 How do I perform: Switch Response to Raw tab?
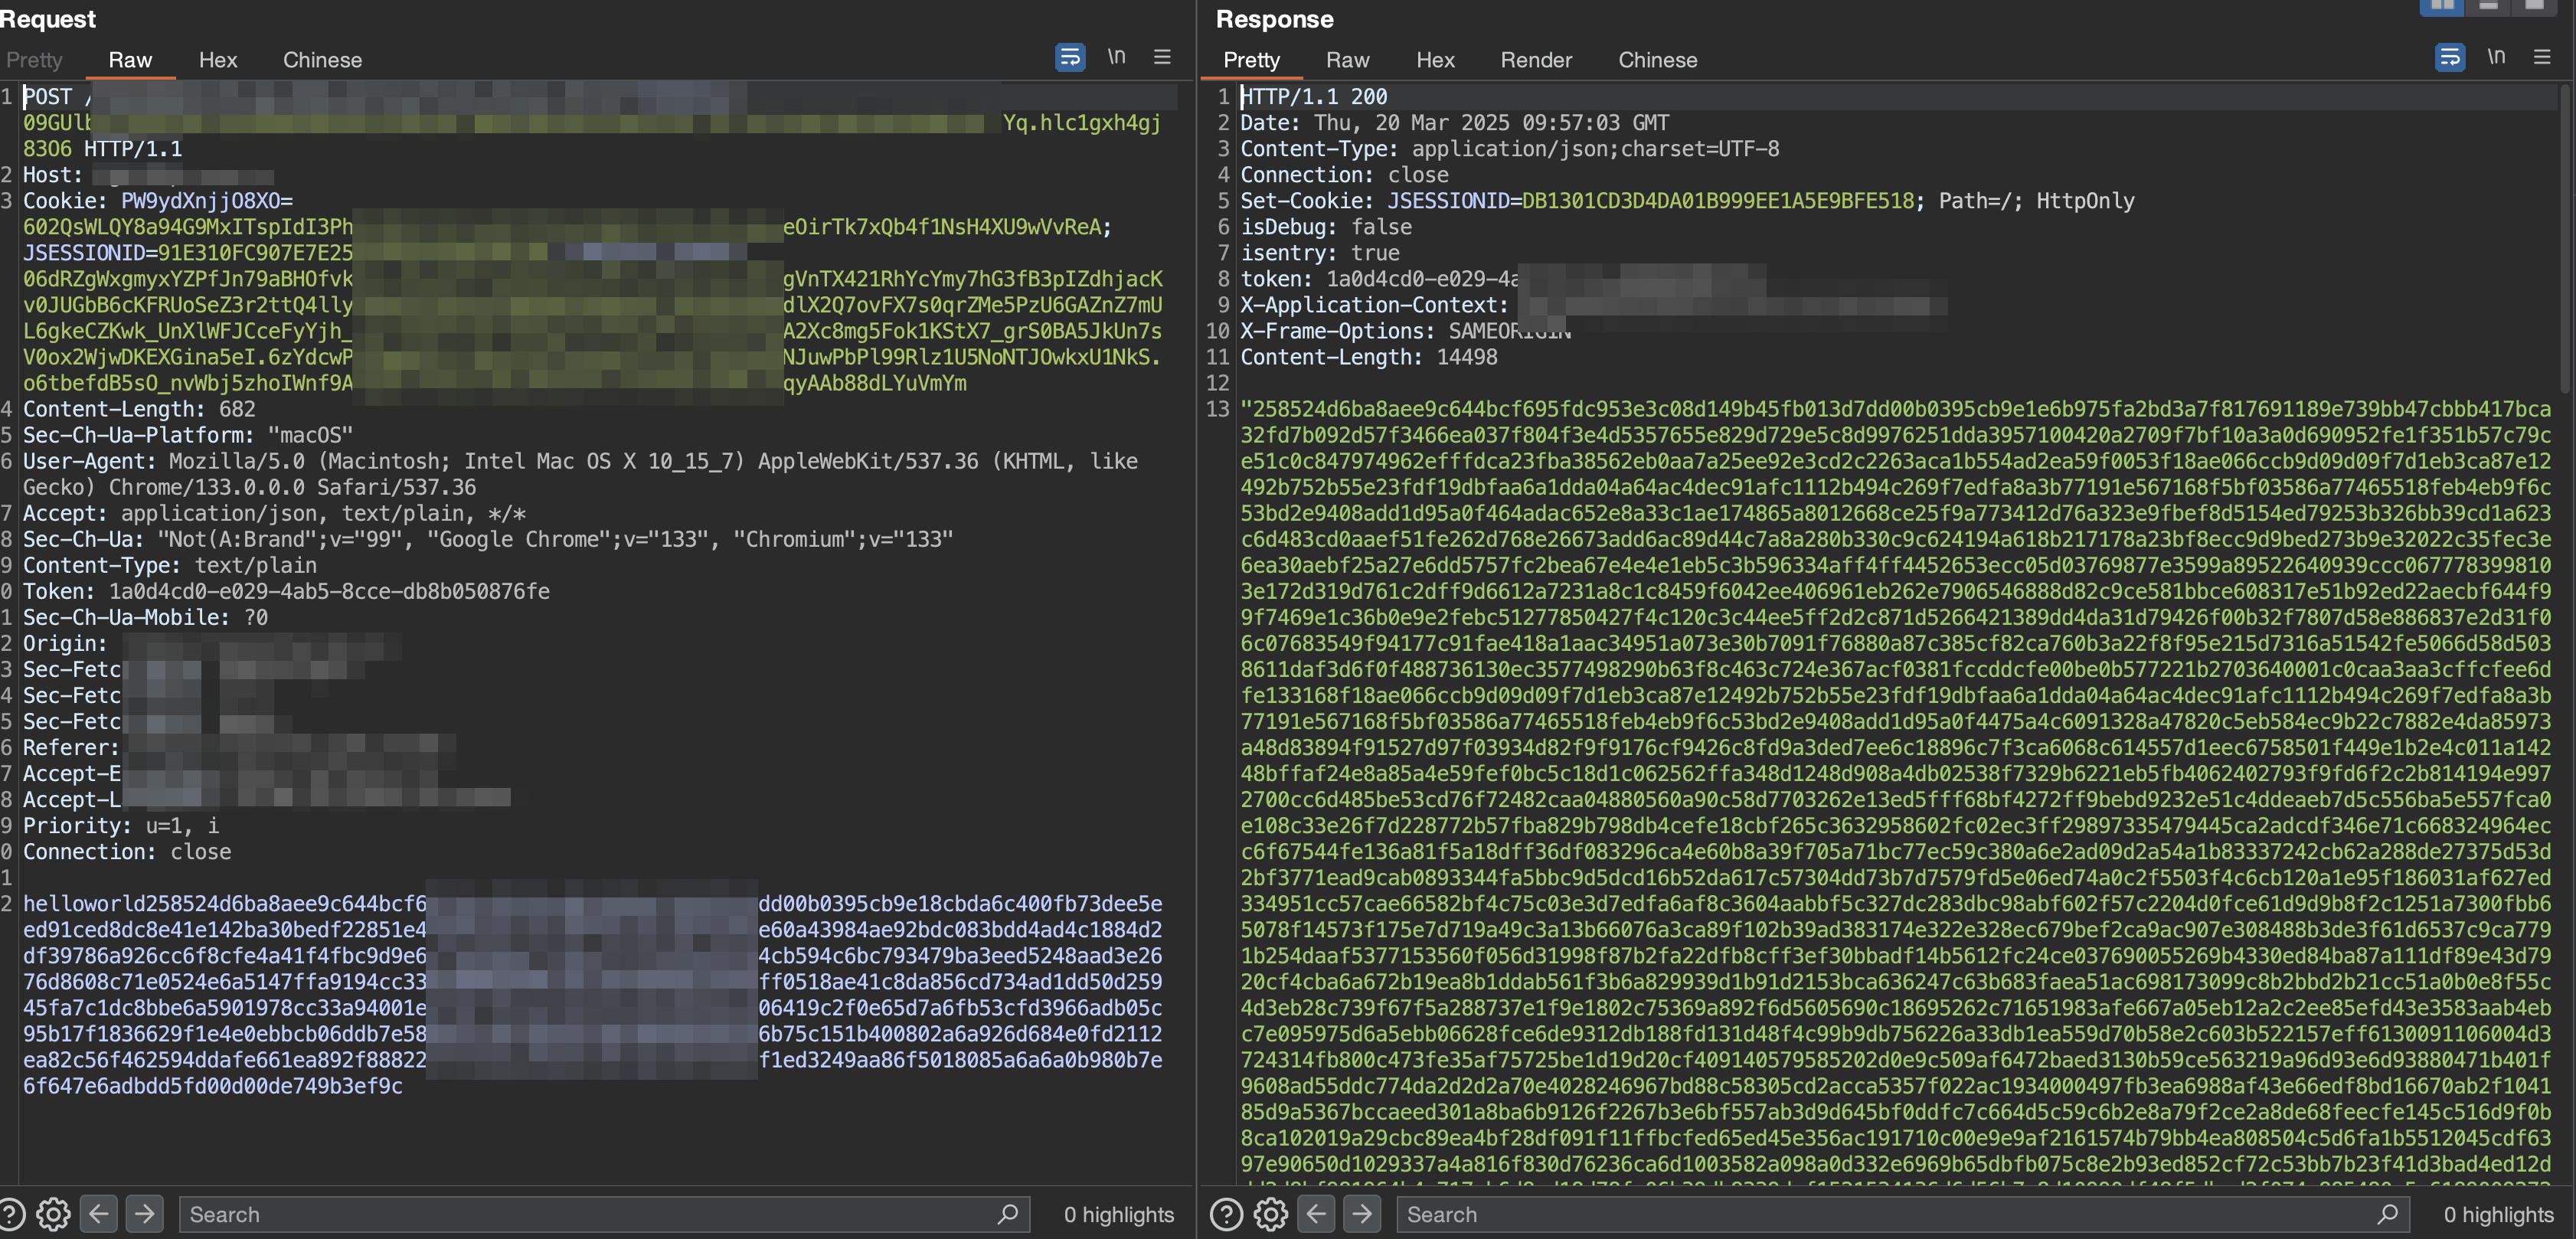[1347, 60]
